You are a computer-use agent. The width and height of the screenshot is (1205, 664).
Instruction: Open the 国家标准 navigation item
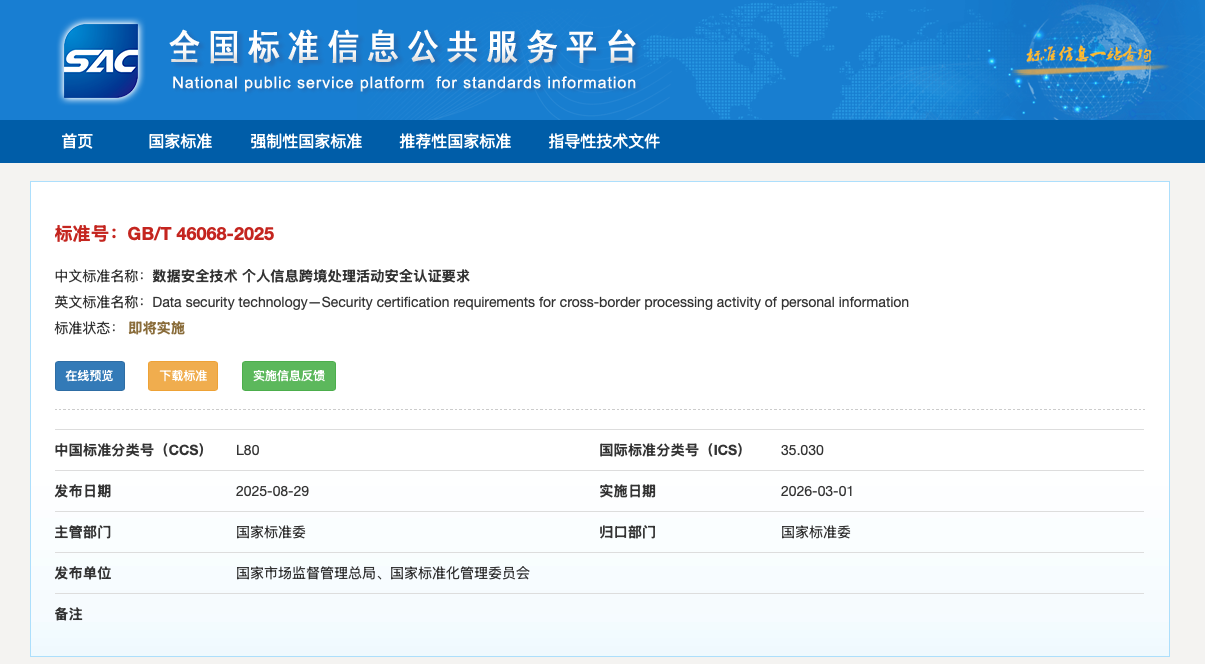180,141
